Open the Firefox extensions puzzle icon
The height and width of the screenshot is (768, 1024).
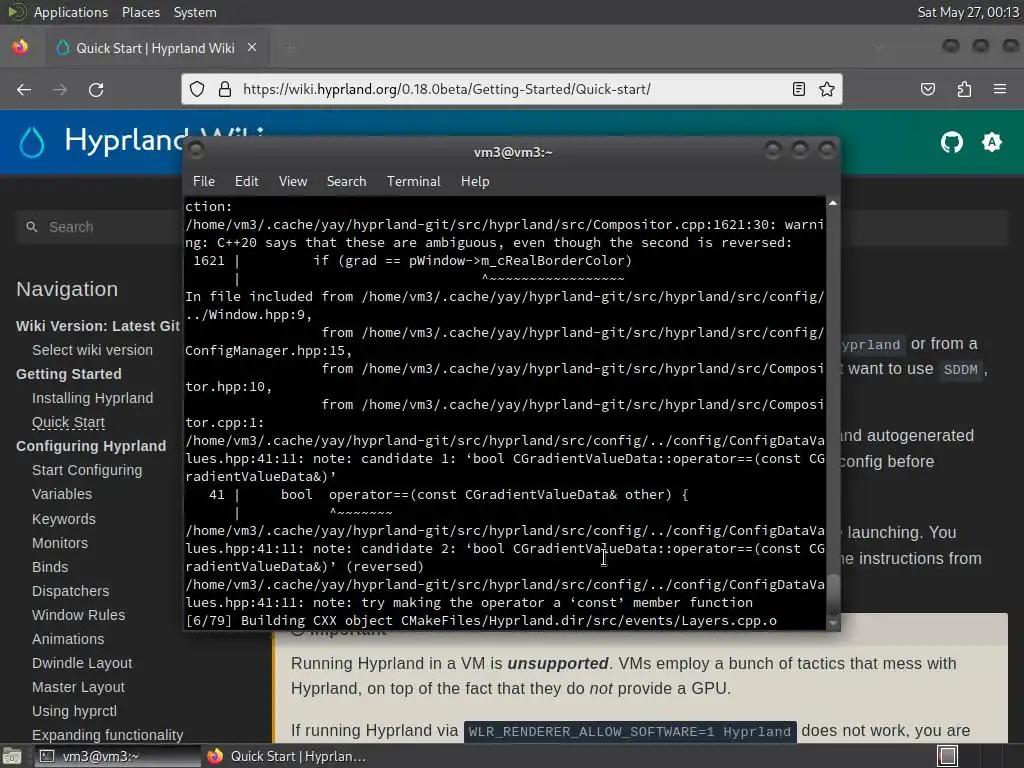click(964, 89)
